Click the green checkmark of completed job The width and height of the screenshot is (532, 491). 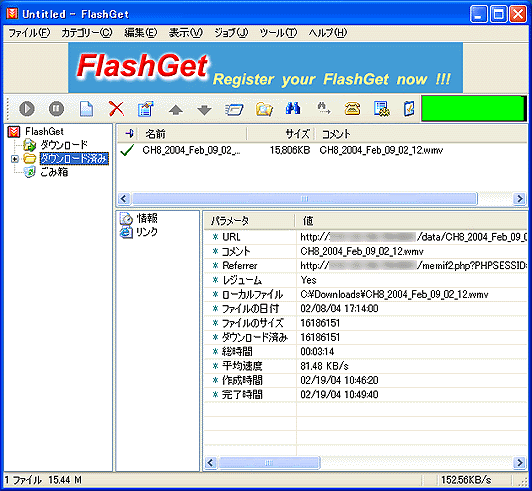pos(127,150)
